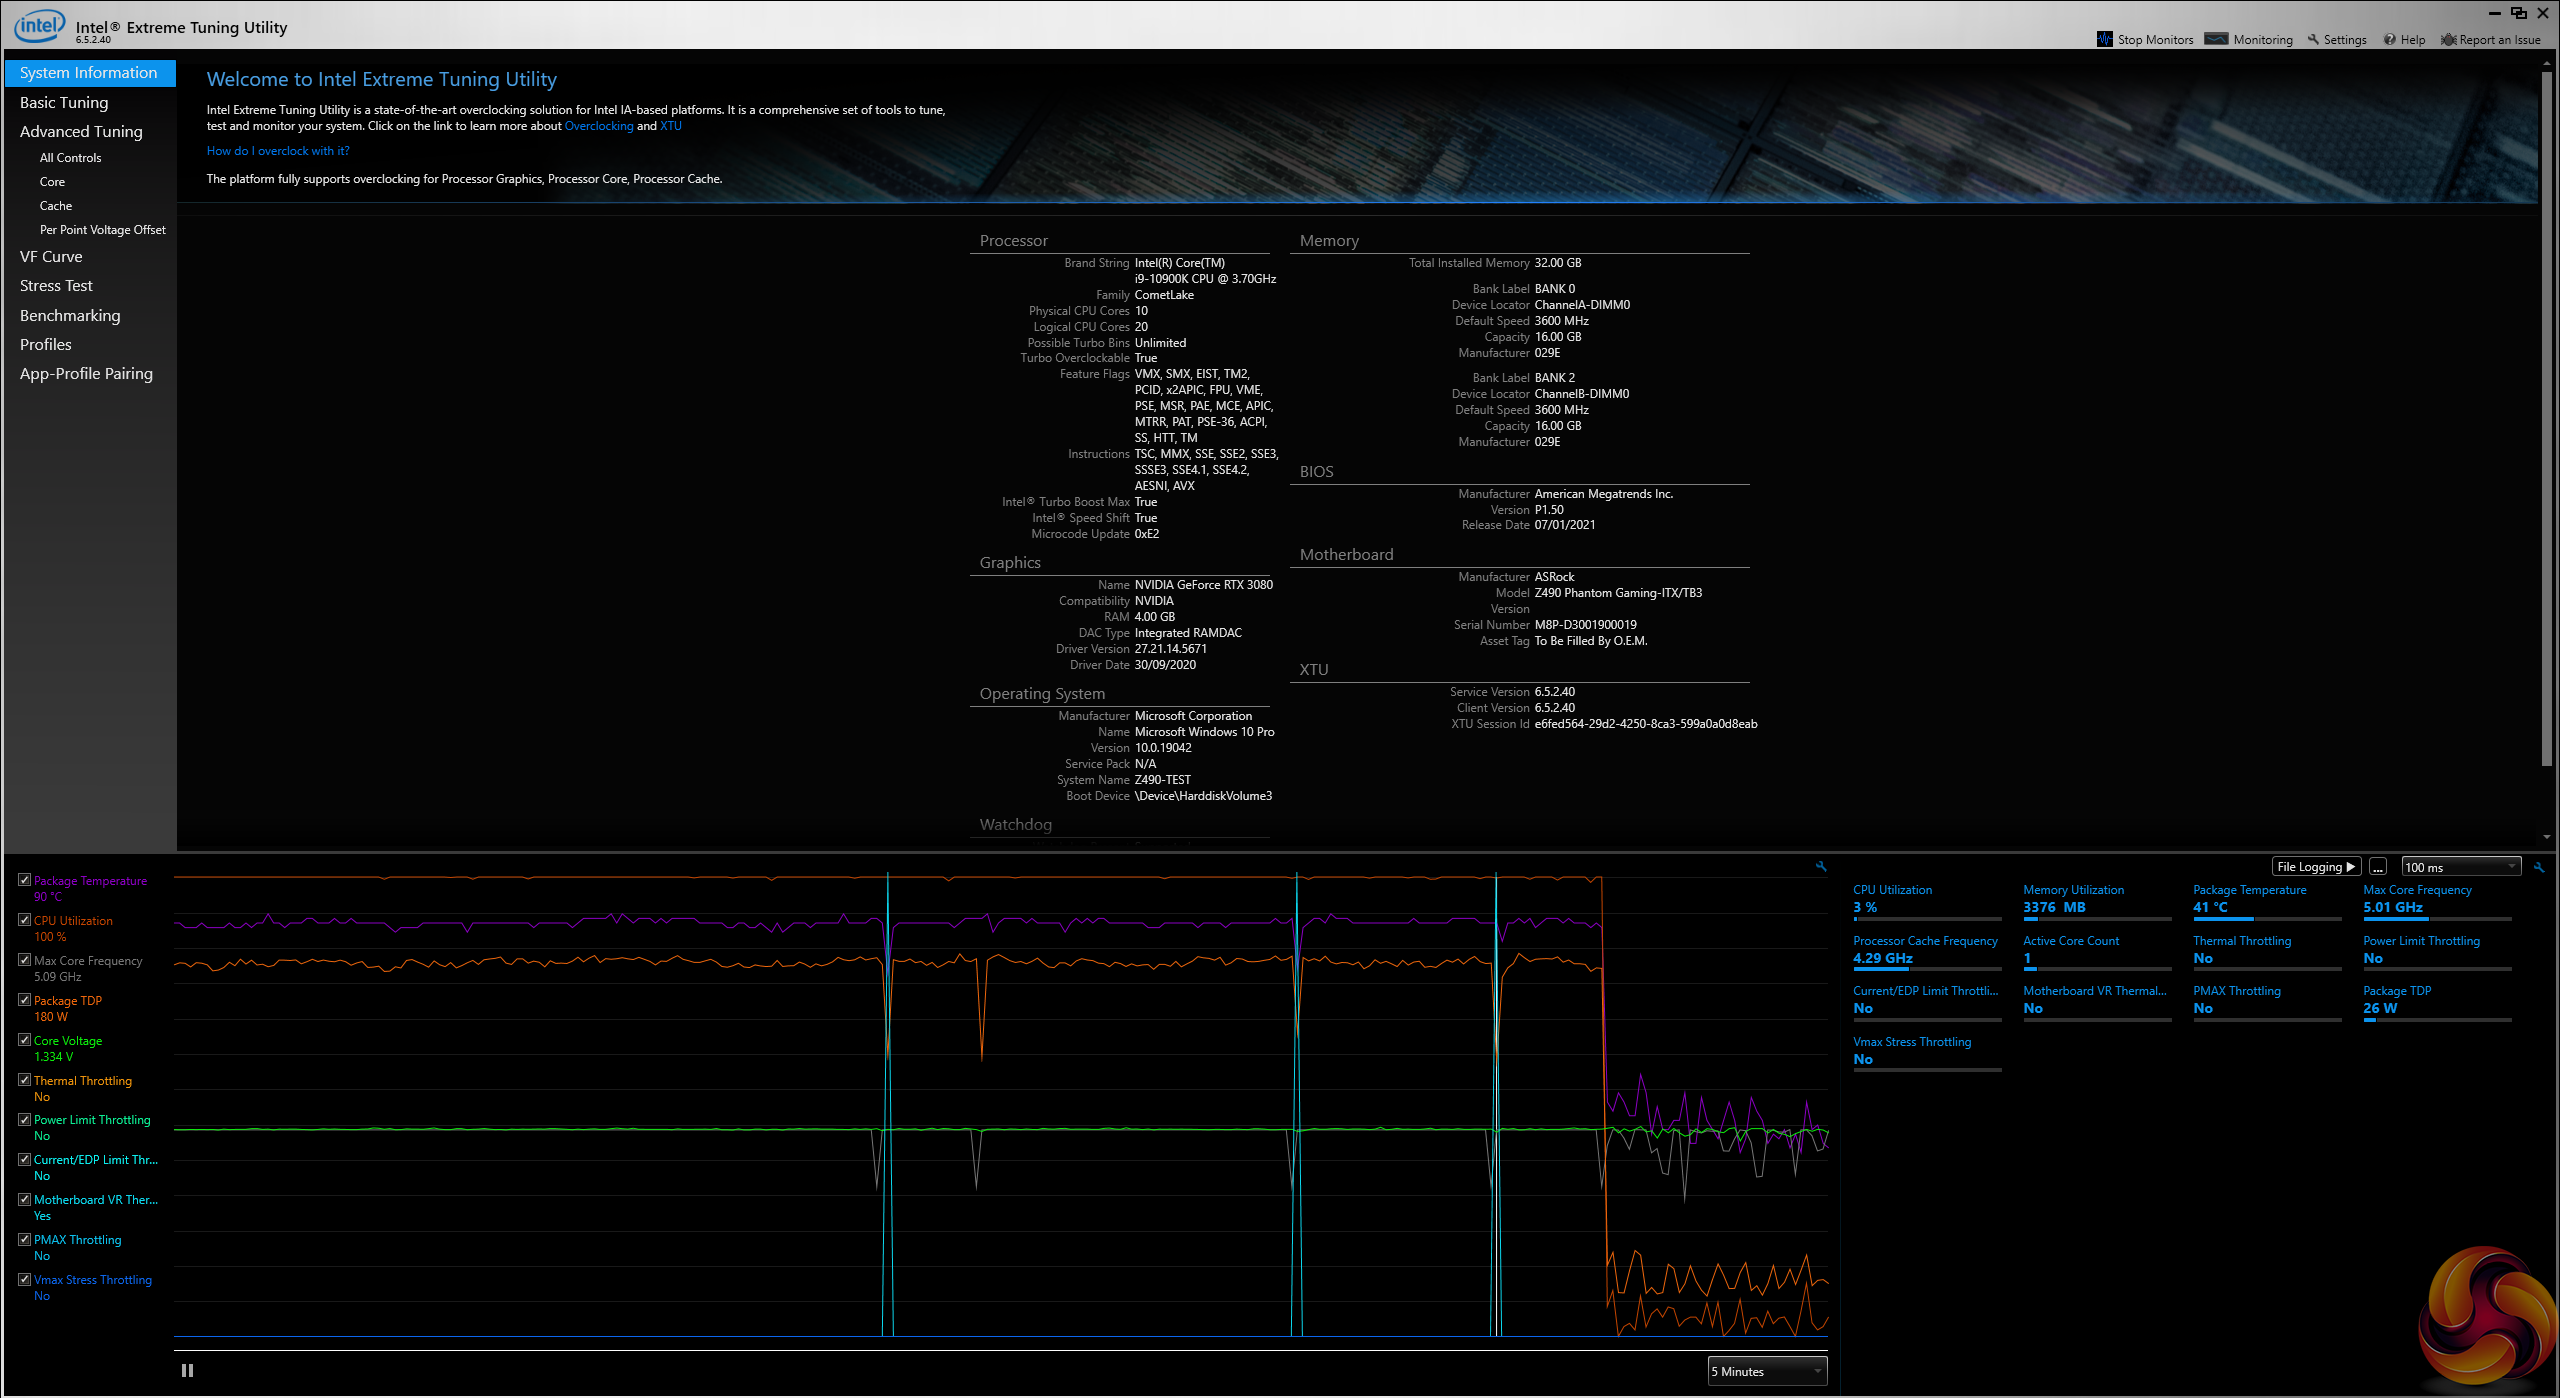Viewport: 2560px width, 1398px height.
Task: Select Benchmarking in the left sidebar
Action: point(70,315)
